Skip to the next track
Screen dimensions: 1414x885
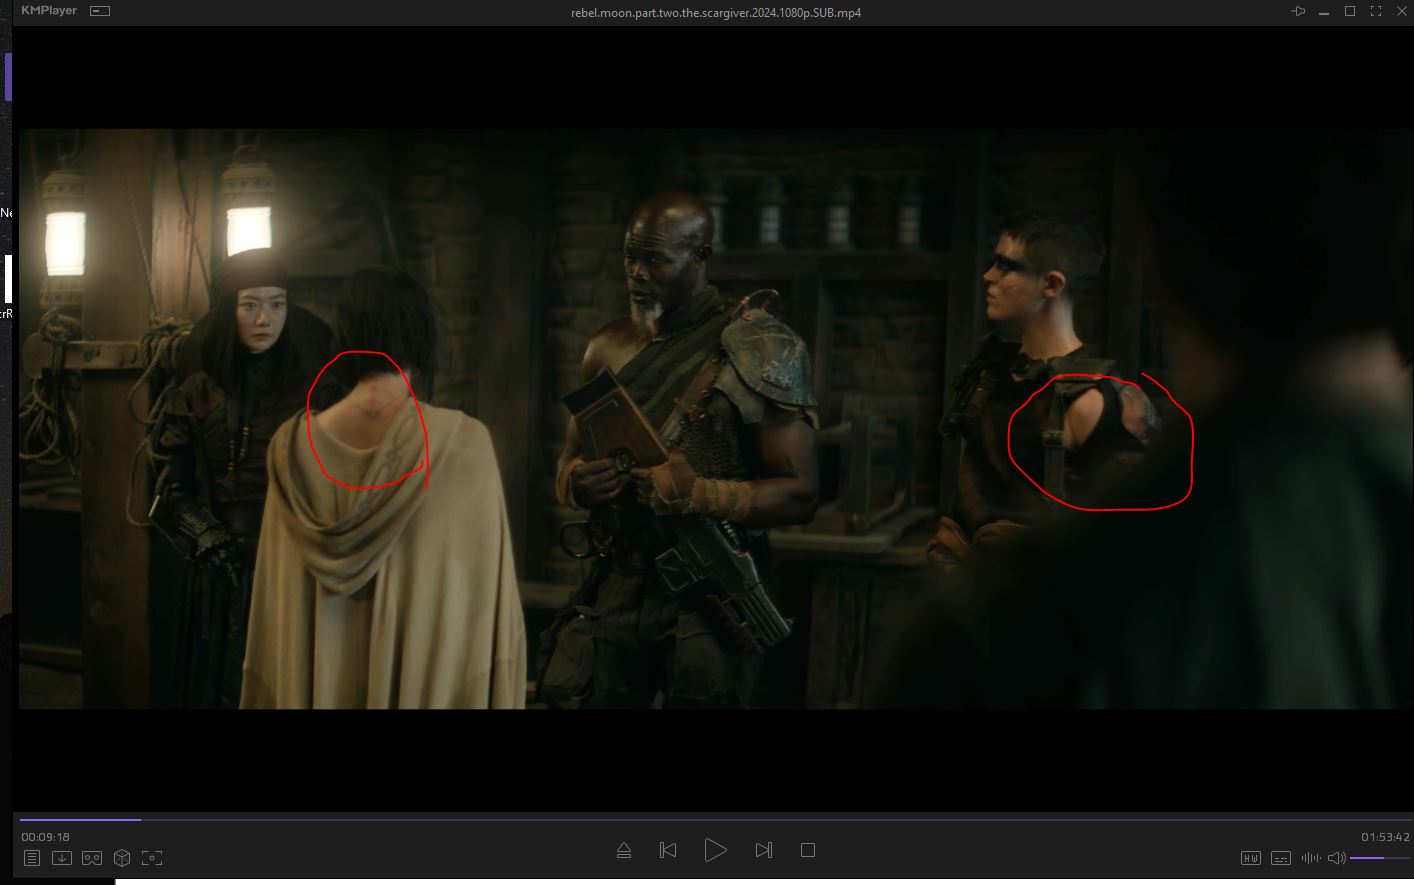click(764, 850)
